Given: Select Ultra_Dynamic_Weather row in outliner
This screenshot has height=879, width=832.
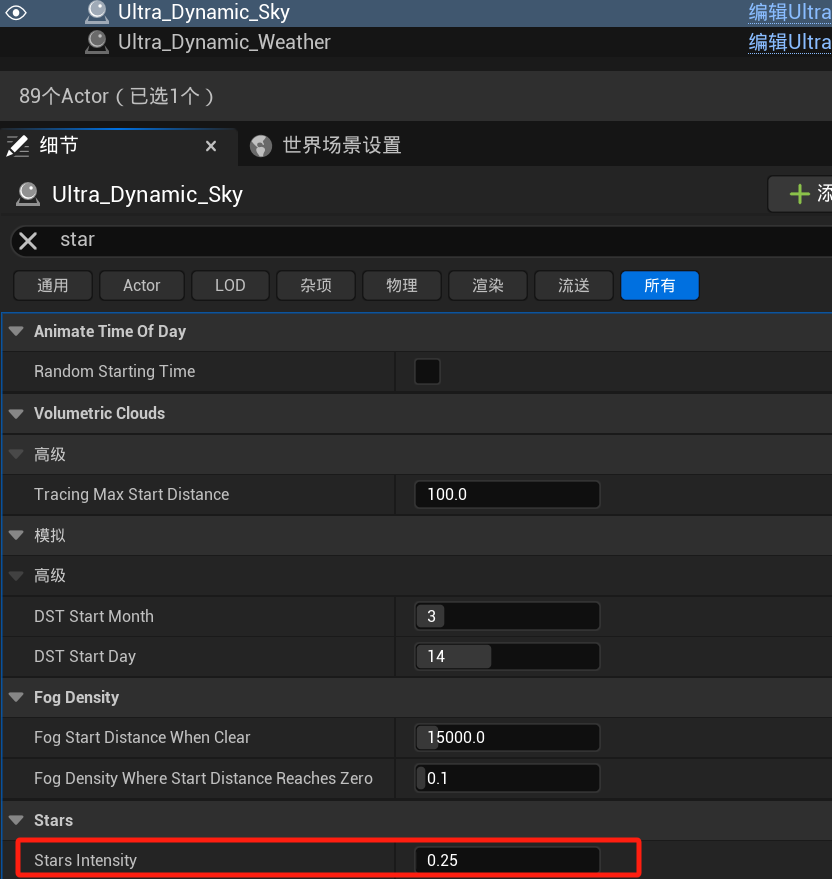Looking at the screenshot, I should click(x=416, y=42).
